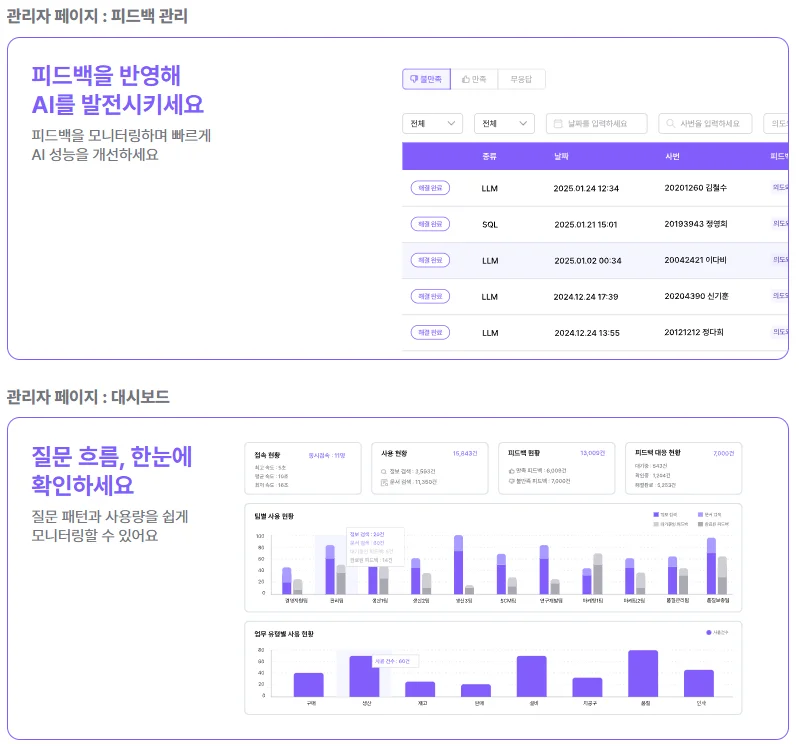Click the calendar icon in date field
The image size is (799, 746).
click(x=558, y=123)
